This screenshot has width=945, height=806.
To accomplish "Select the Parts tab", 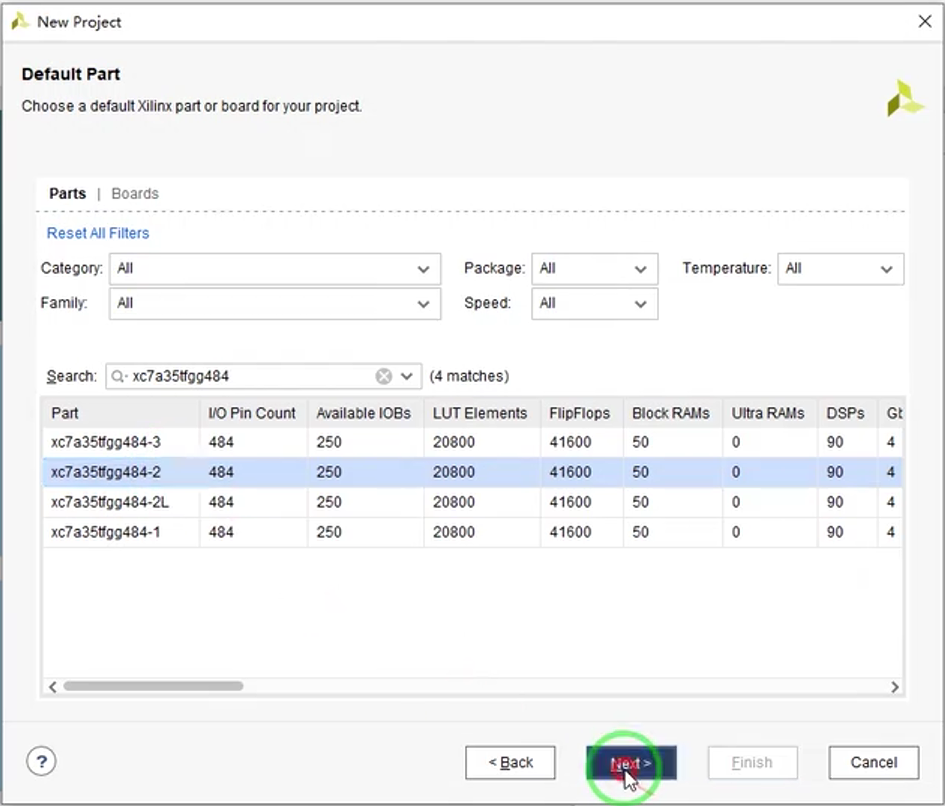I will coord(68,194).
